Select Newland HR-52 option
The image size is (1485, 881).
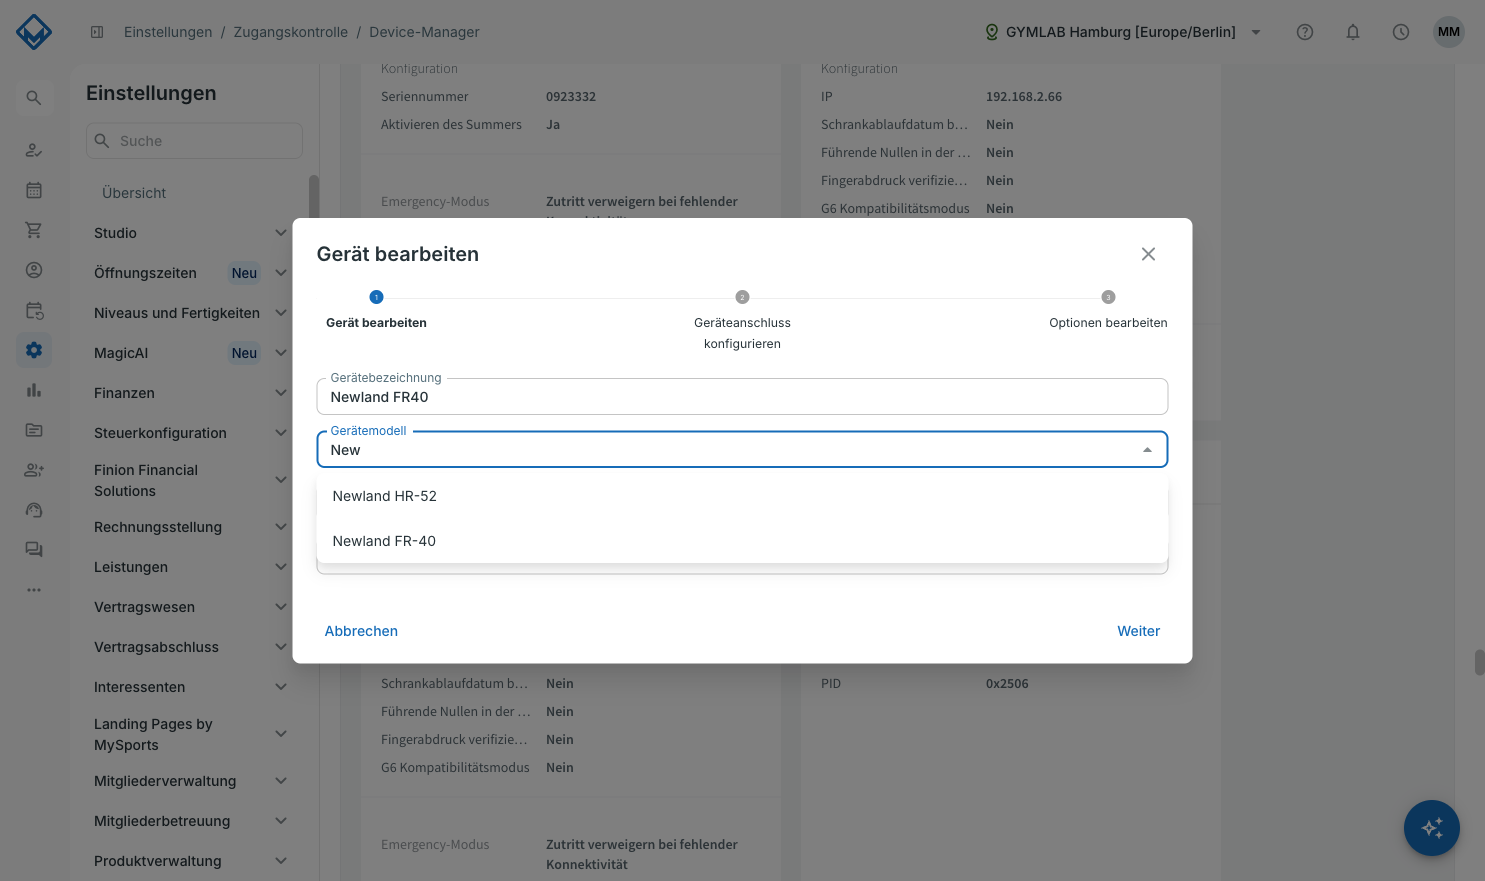point(742,496)
